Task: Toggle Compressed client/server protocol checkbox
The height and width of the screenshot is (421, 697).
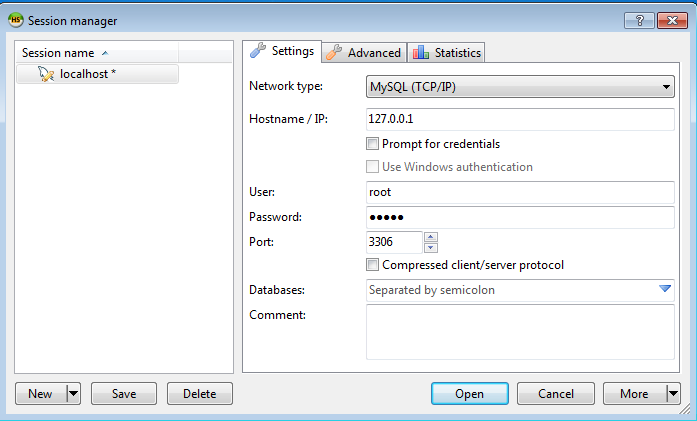Action: pos(373,265)
